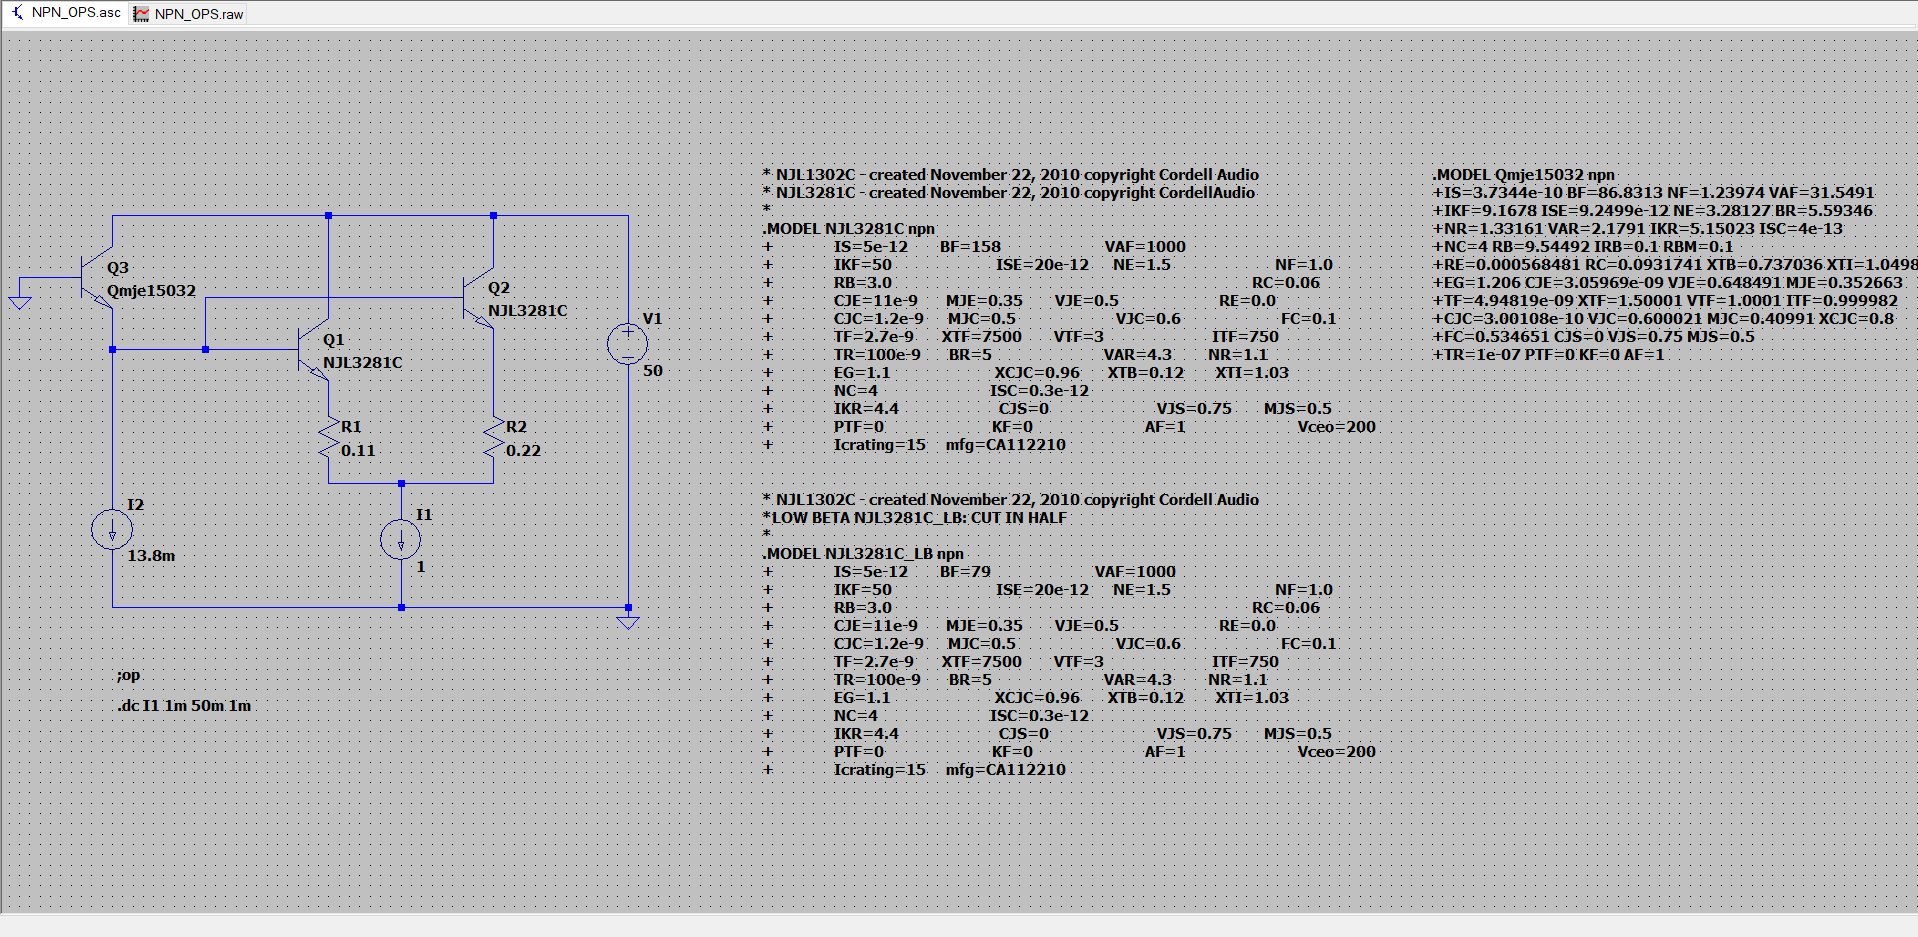This screenshot has height=937, width=1918.
Task: Click the BF=79 parameter text
Action: [965, 572]
